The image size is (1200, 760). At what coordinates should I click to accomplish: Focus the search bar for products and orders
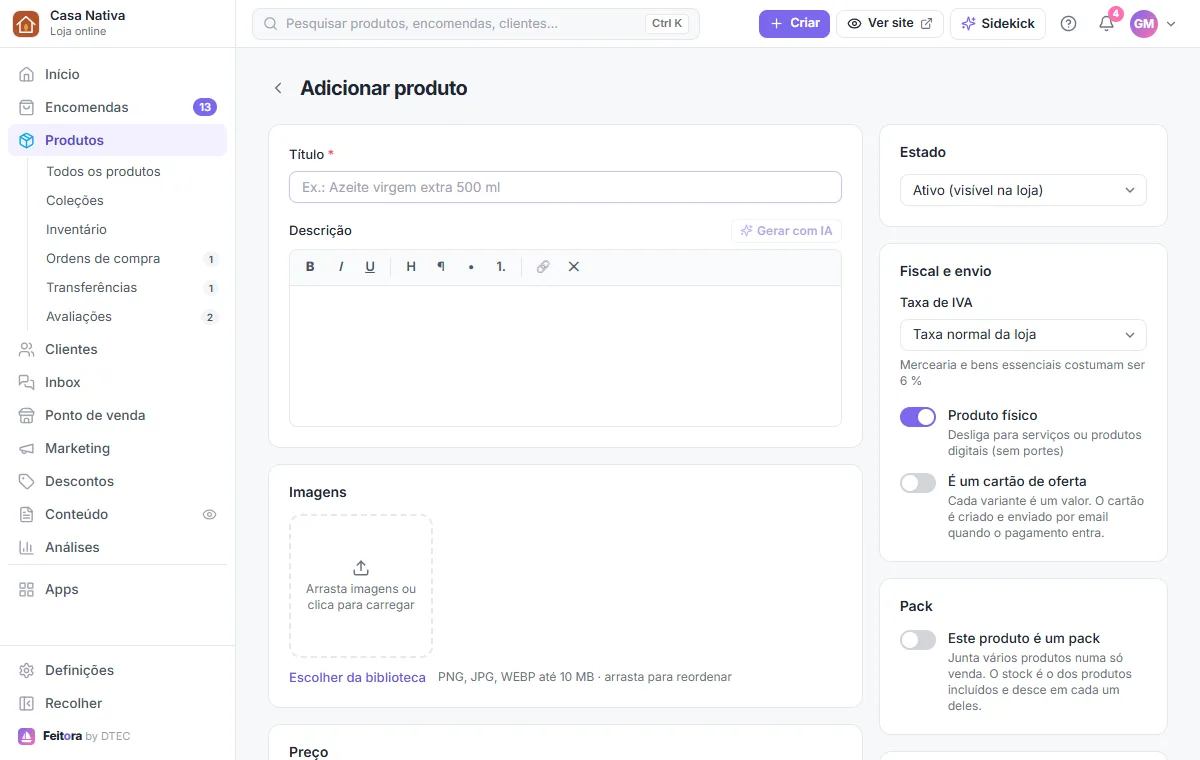pos(476,23)
